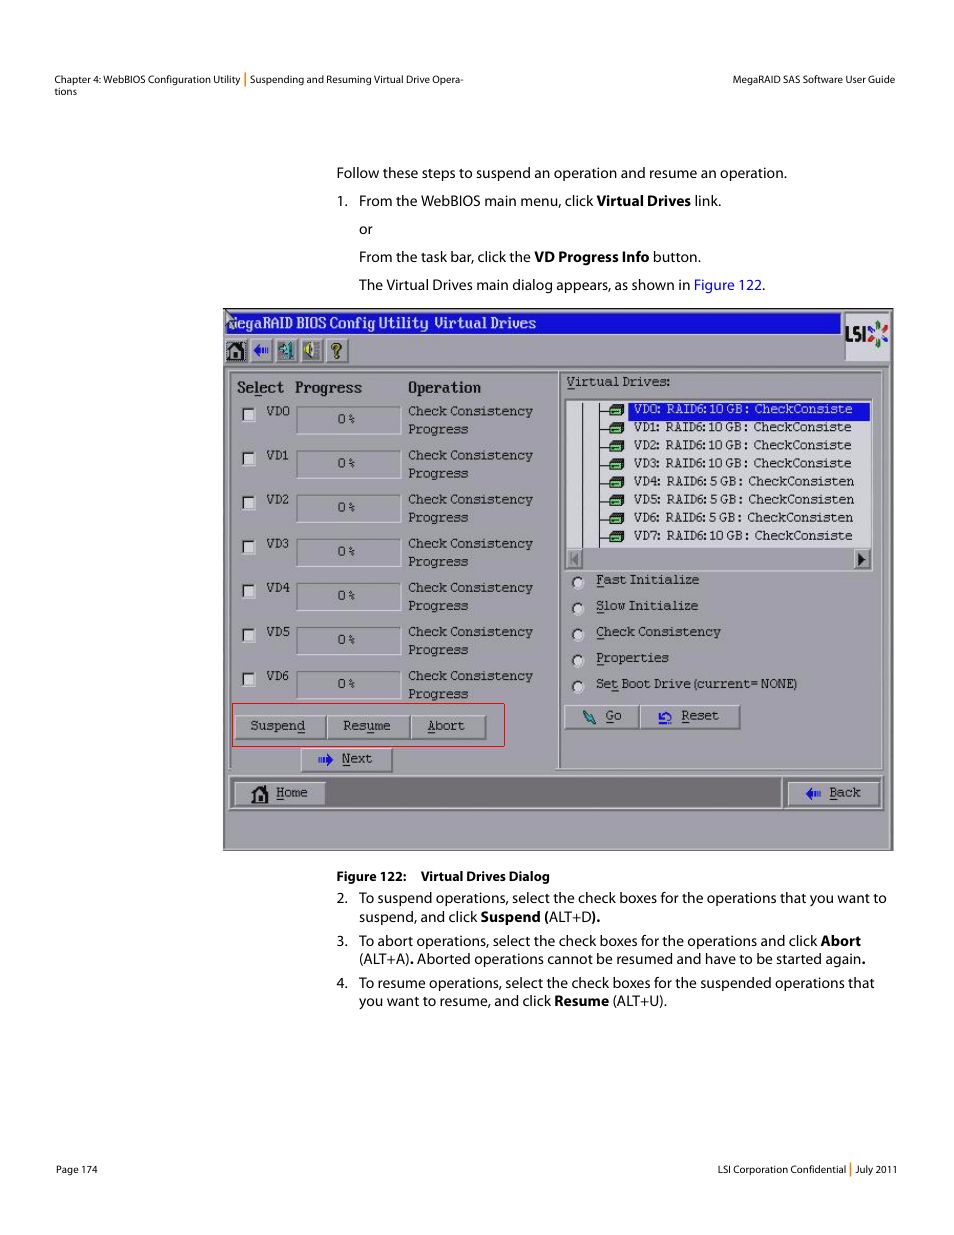Viewport: 954px width, 1235px height.
Task: Click the Next button
Action: coord(346,759)
